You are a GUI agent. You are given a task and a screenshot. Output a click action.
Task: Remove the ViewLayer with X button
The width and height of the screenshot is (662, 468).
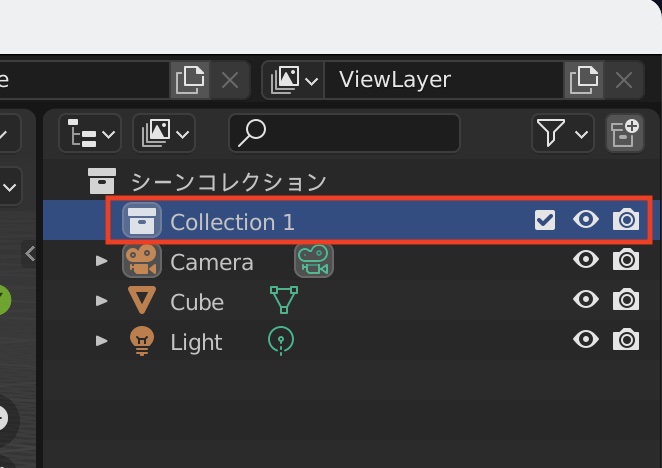coord(625,80)
